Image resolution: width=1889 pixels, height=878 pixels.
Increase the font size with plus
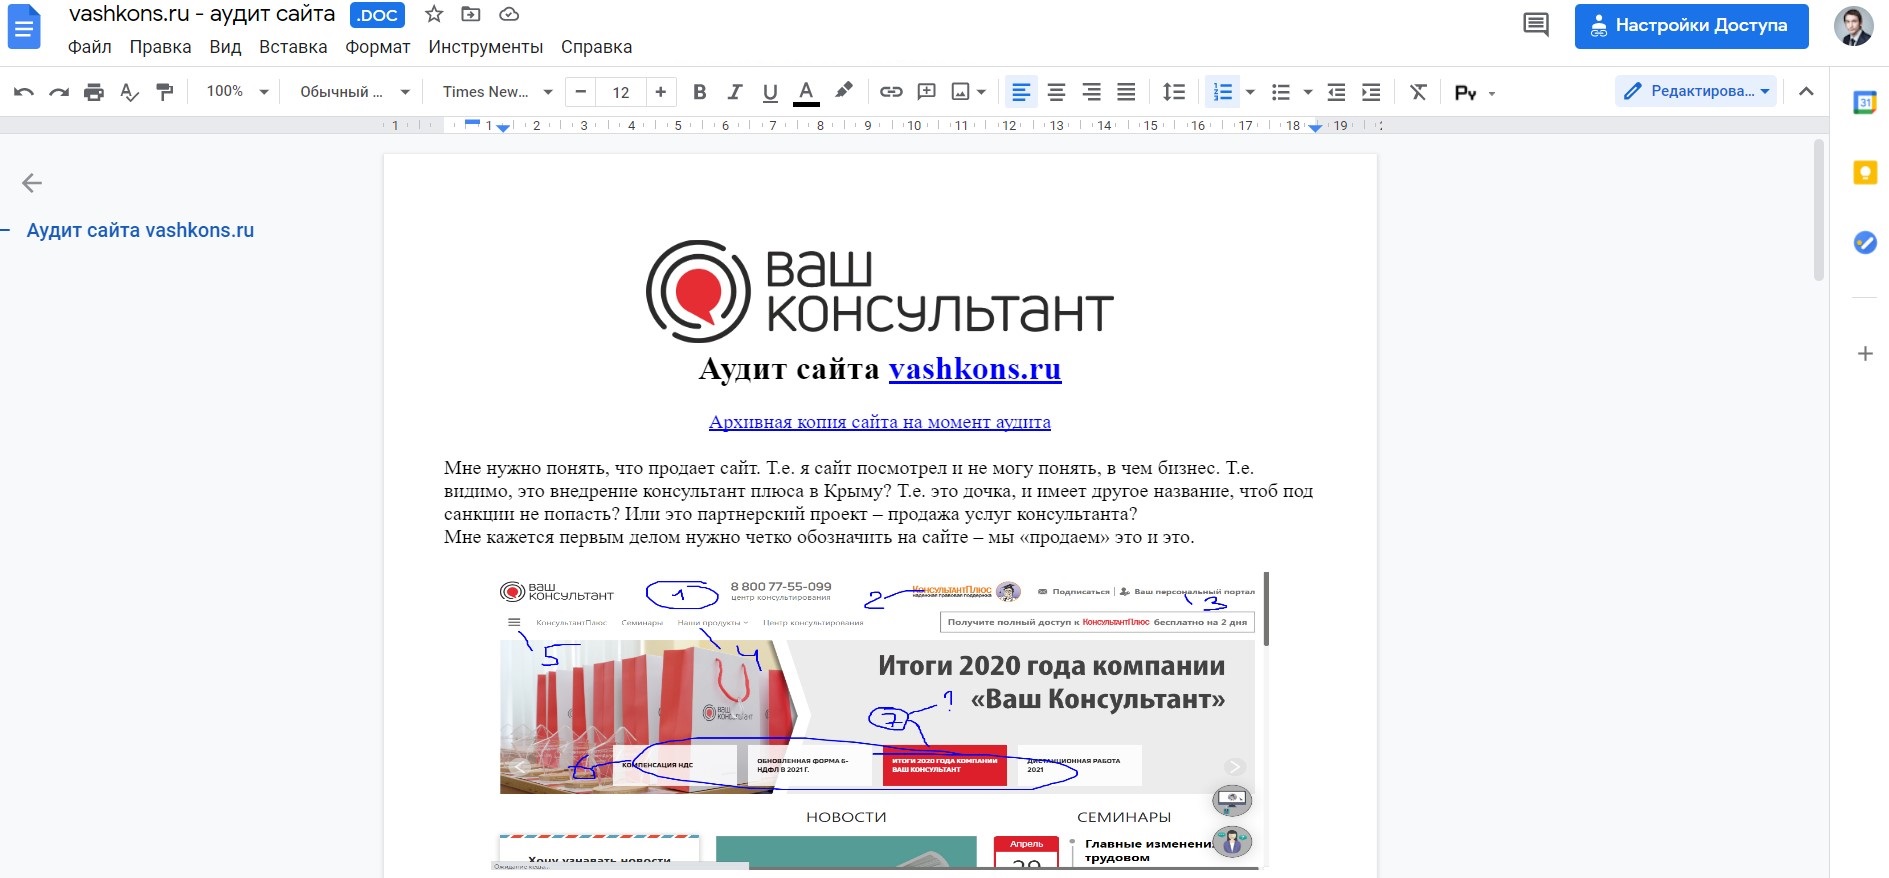[661, 92]
